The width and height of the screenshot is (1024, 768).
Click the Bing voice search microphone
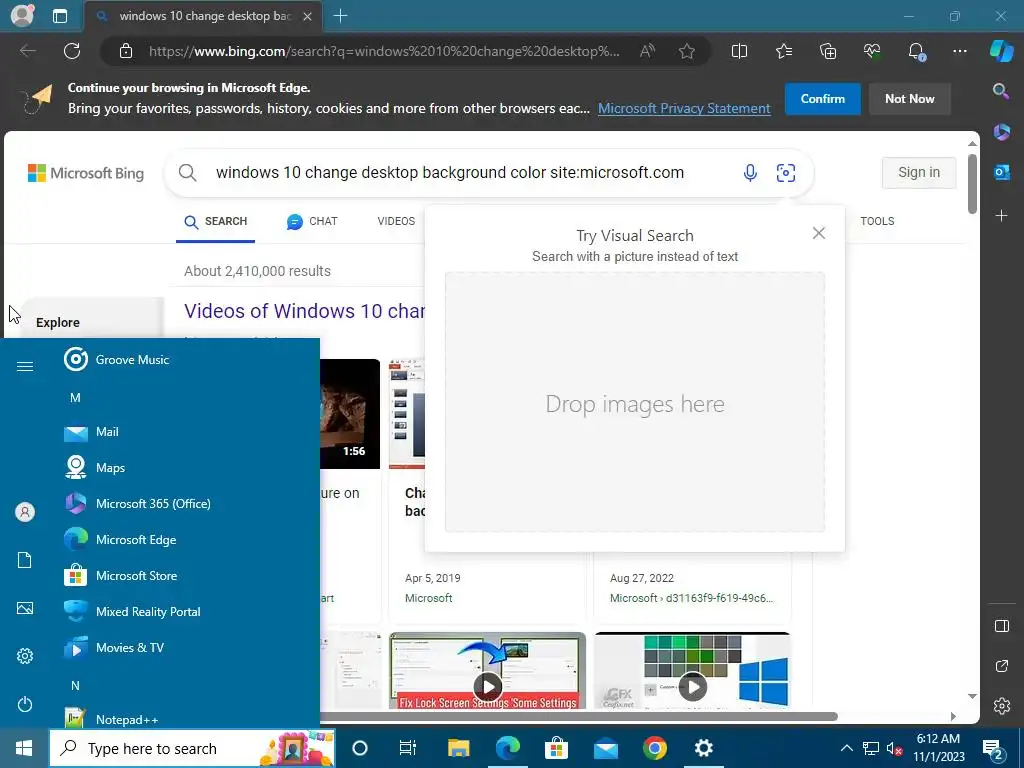point(750,172)
